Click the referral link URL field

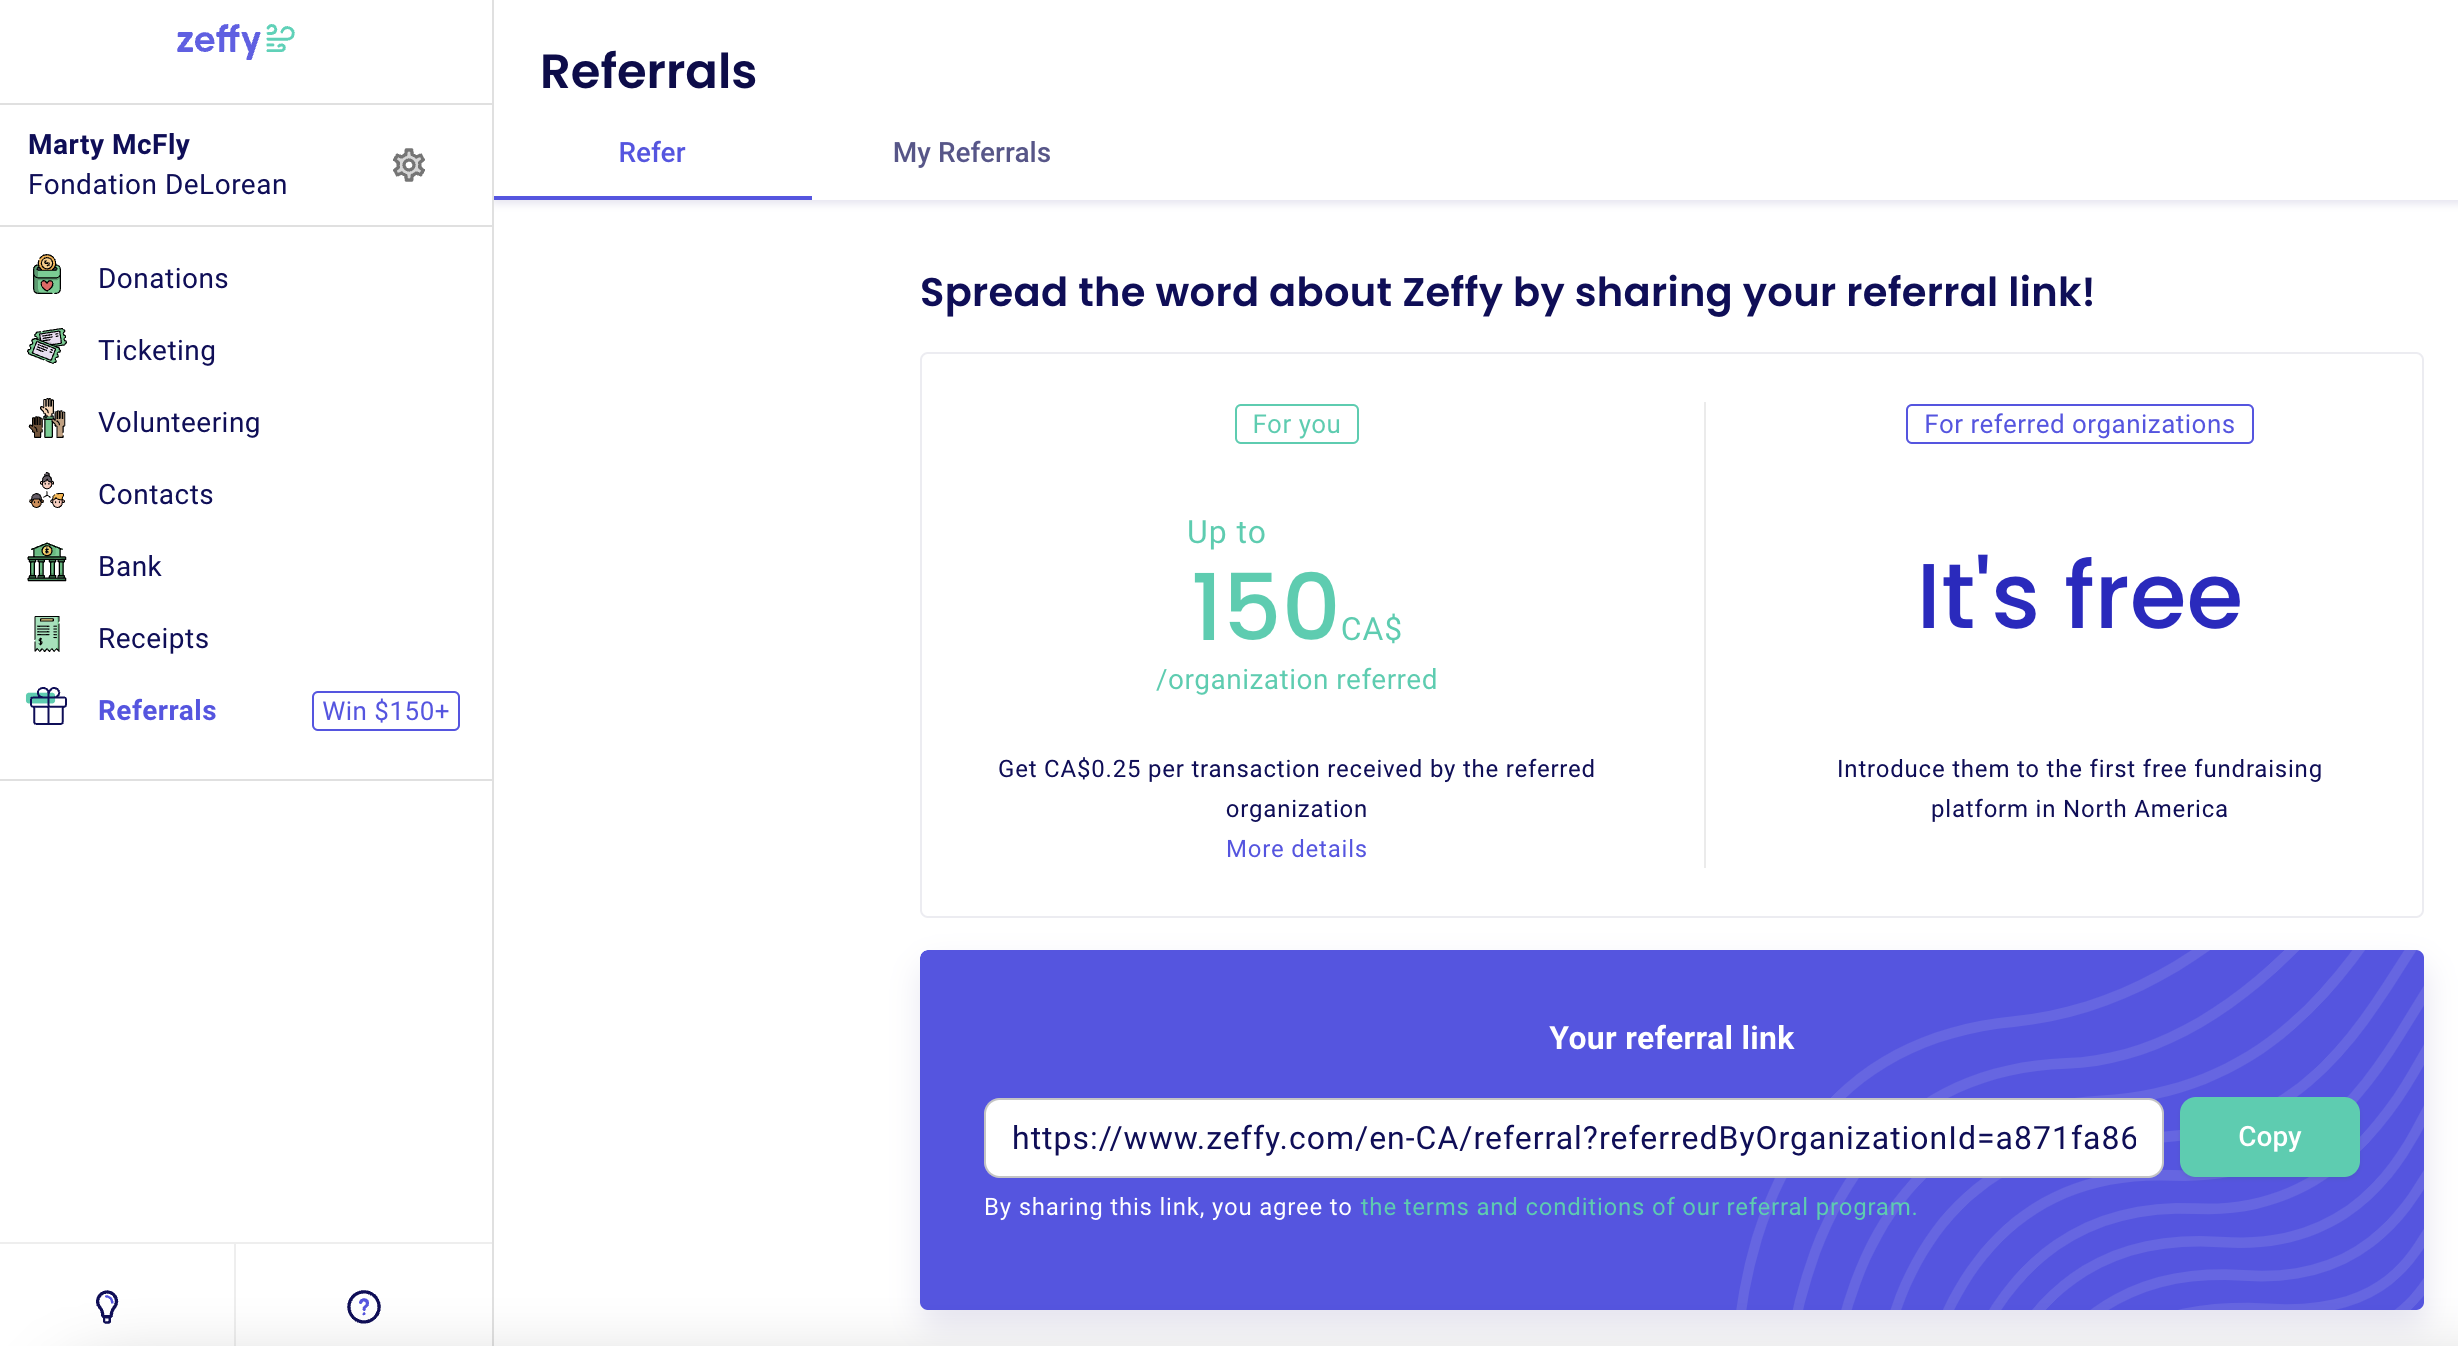[x=1573, y=1138]
